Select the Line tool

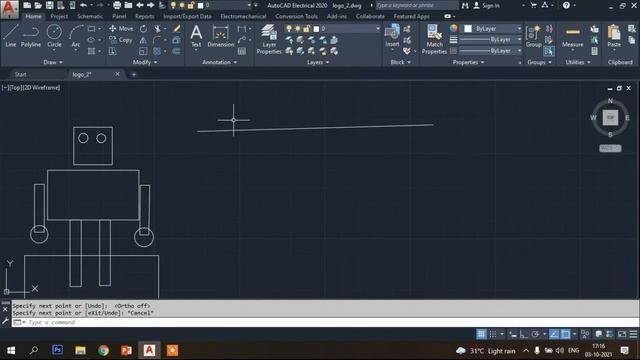click(11, 36)
